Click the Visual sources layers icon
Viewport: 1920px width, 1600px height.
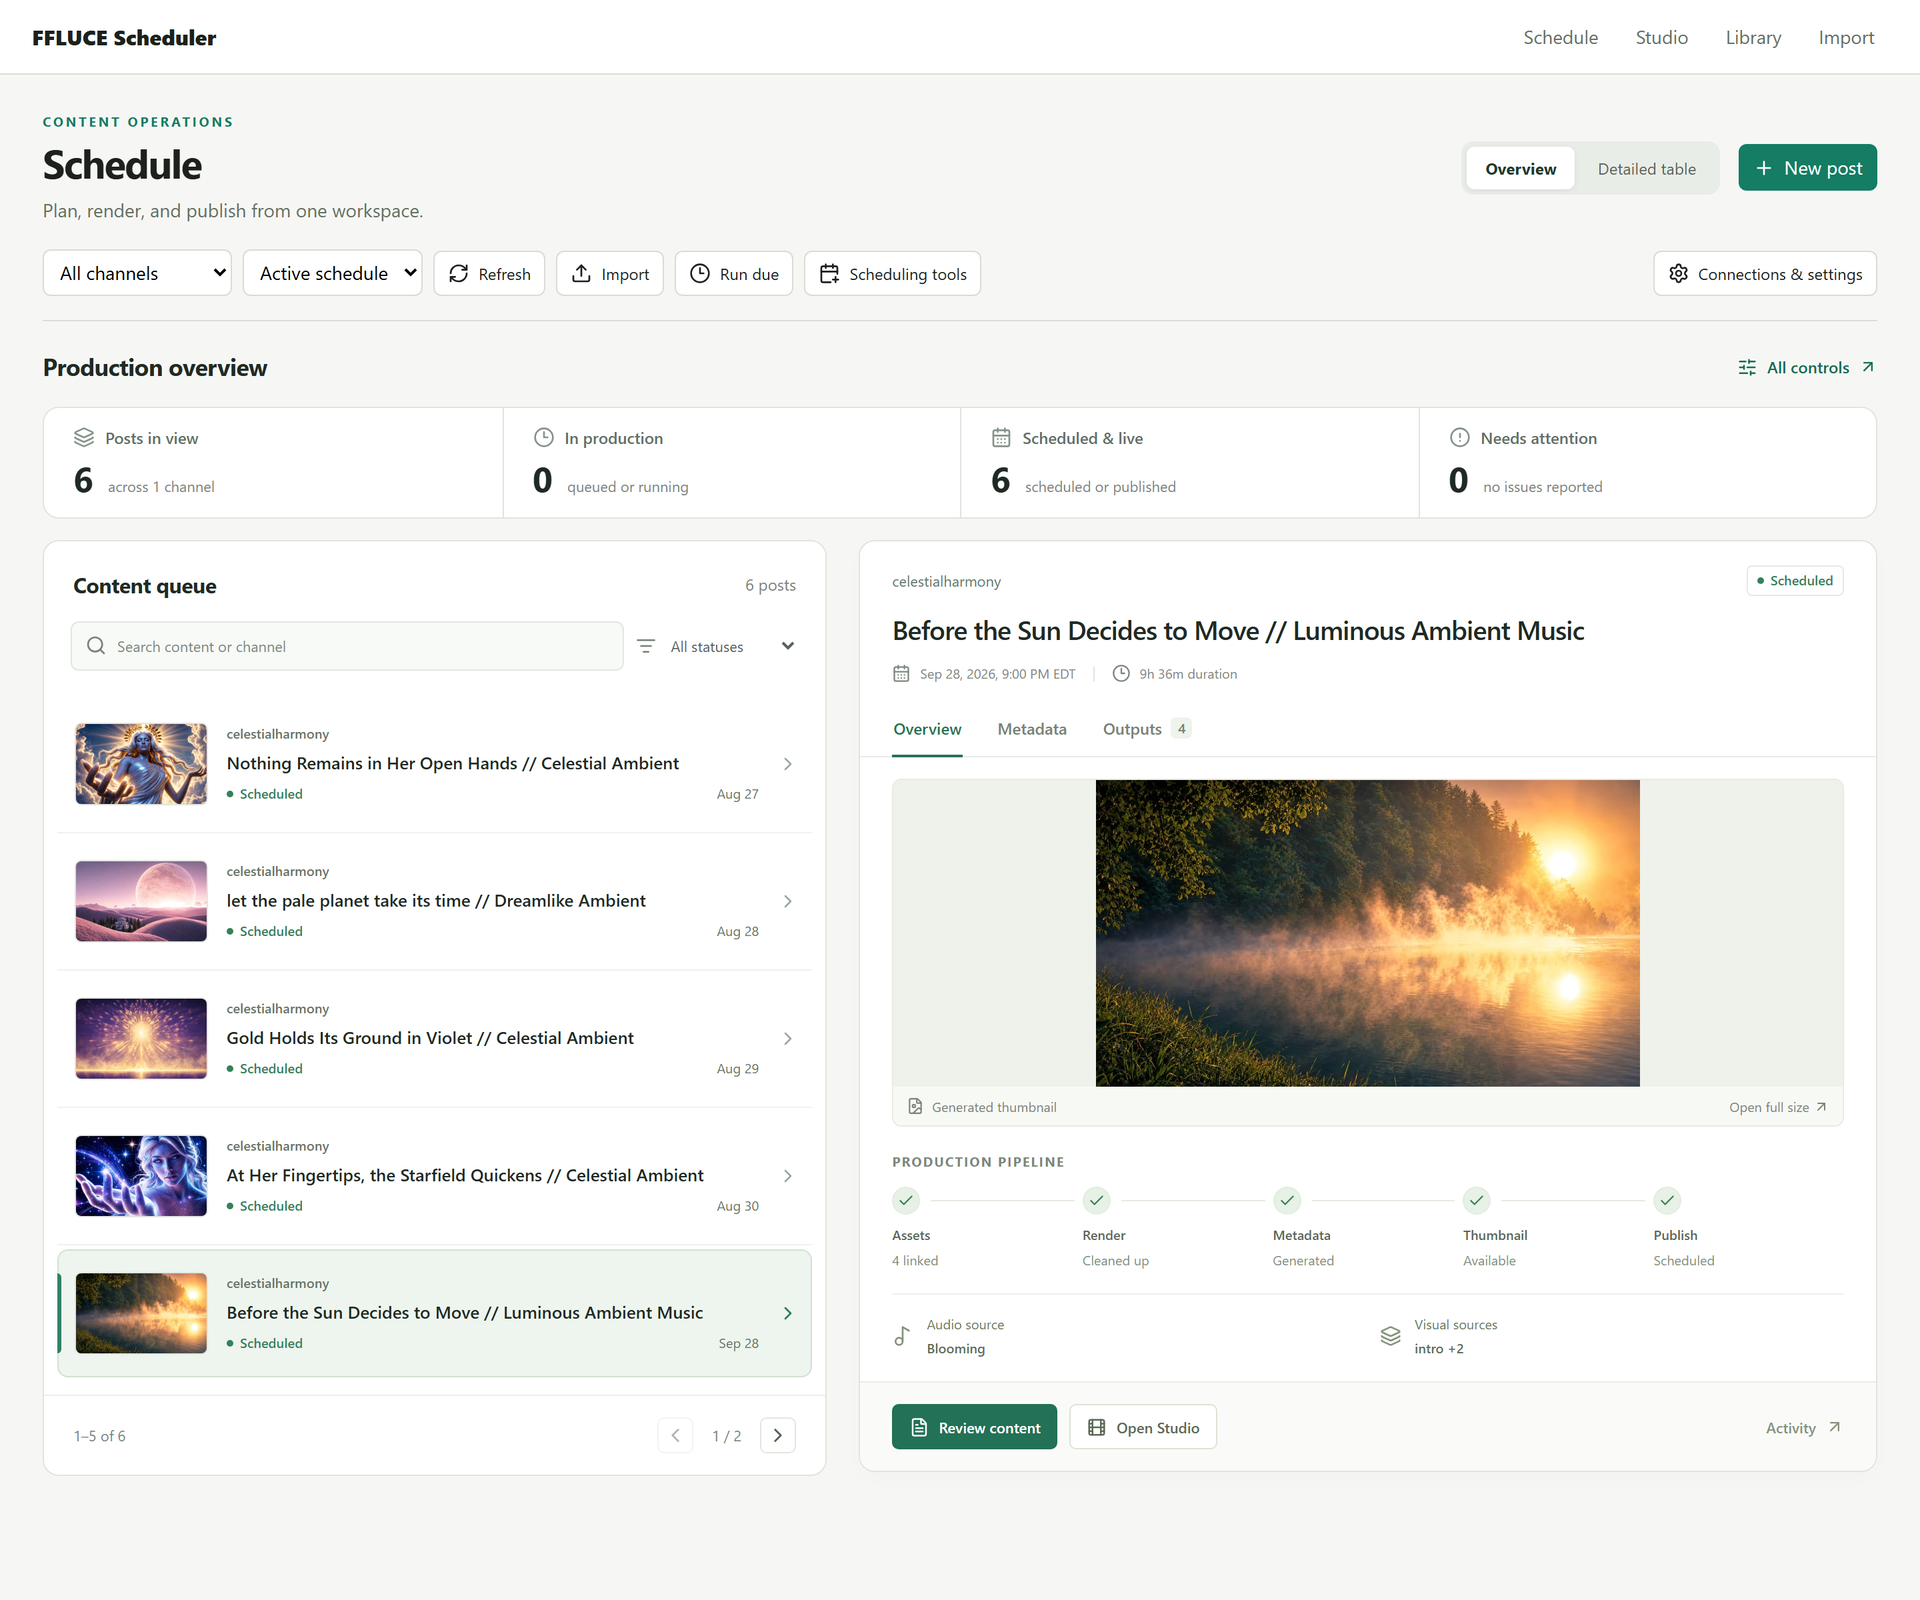1390,1336
